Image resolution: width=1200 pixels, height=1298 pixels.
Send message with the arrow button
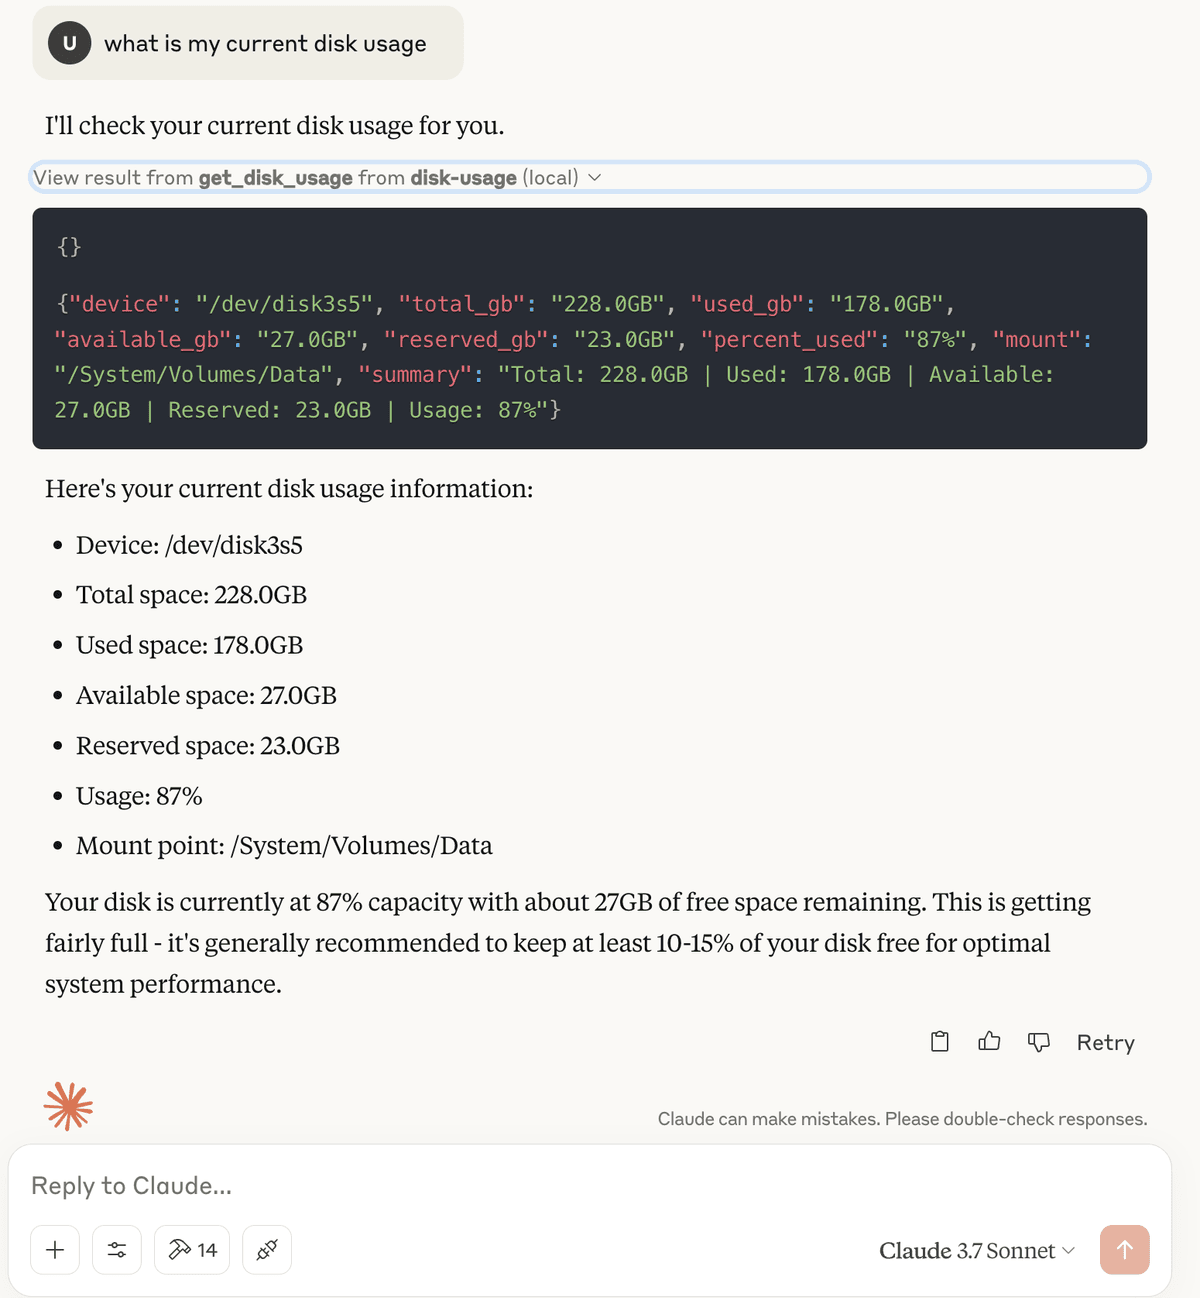click(1124, 1250)
